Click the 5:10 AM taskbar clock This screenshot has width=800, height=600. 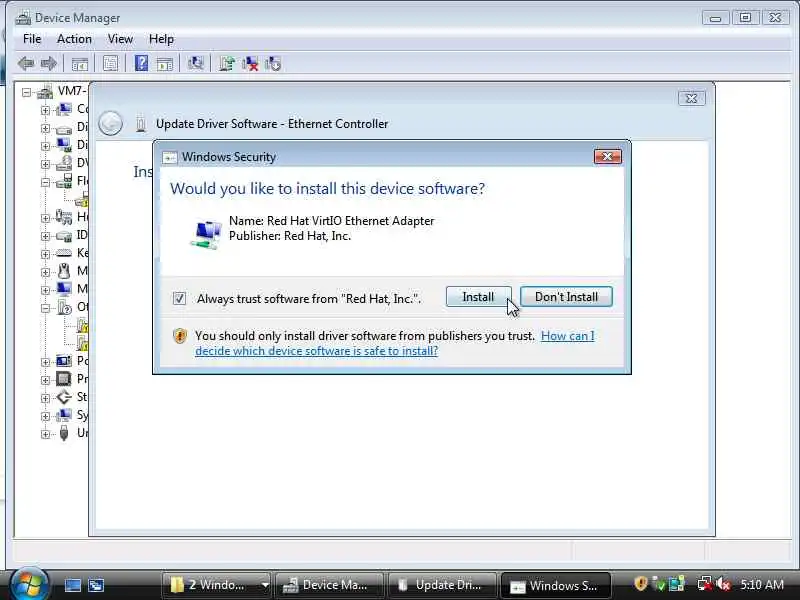click(762, 584)
